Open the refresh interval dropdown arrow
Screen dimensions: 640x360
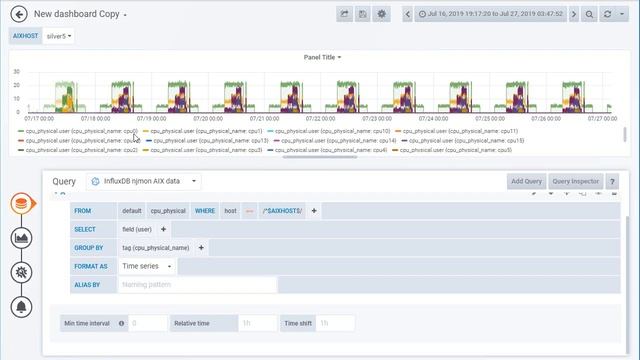(622, 14)
